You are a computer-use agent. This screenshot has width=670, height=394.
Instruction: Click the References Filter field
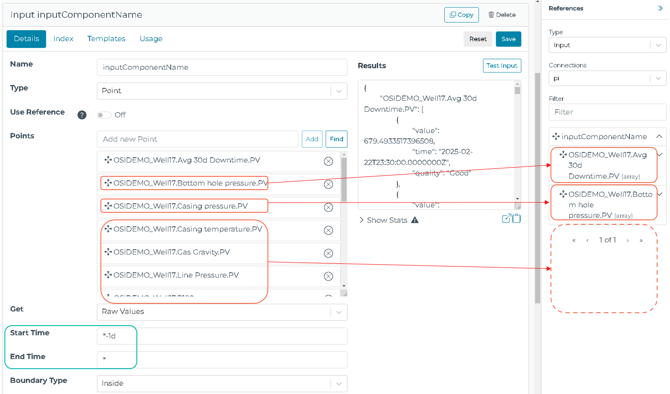point(607,112)
